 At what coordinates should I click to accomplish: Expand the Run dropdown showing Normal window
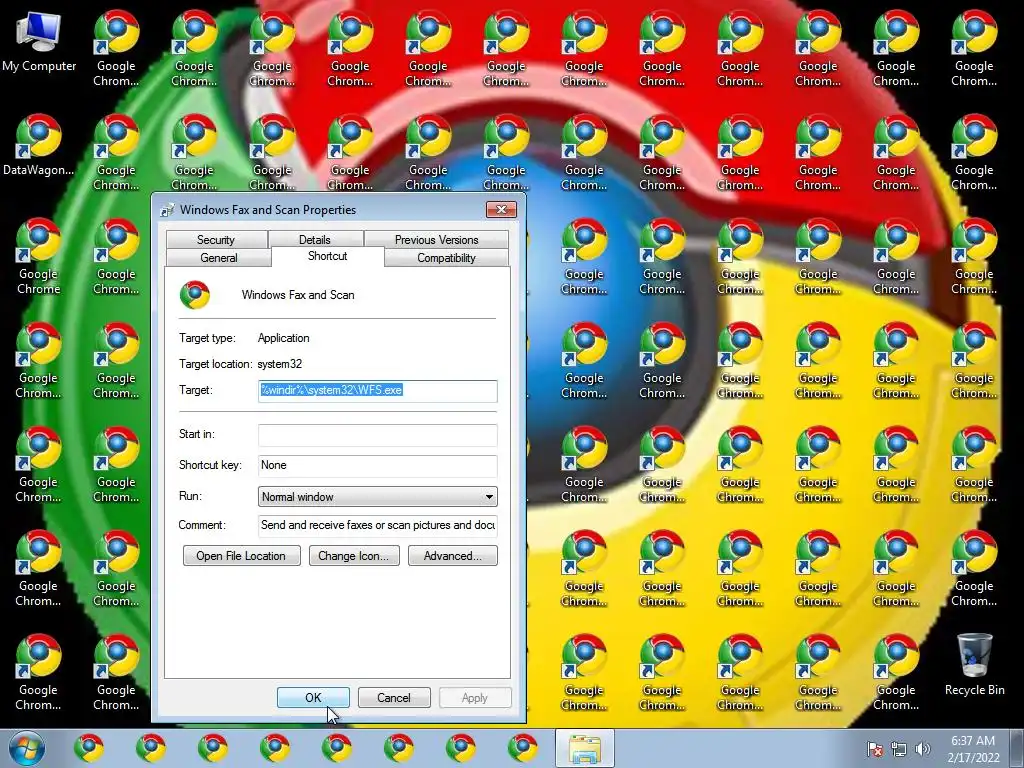(377, 497)
